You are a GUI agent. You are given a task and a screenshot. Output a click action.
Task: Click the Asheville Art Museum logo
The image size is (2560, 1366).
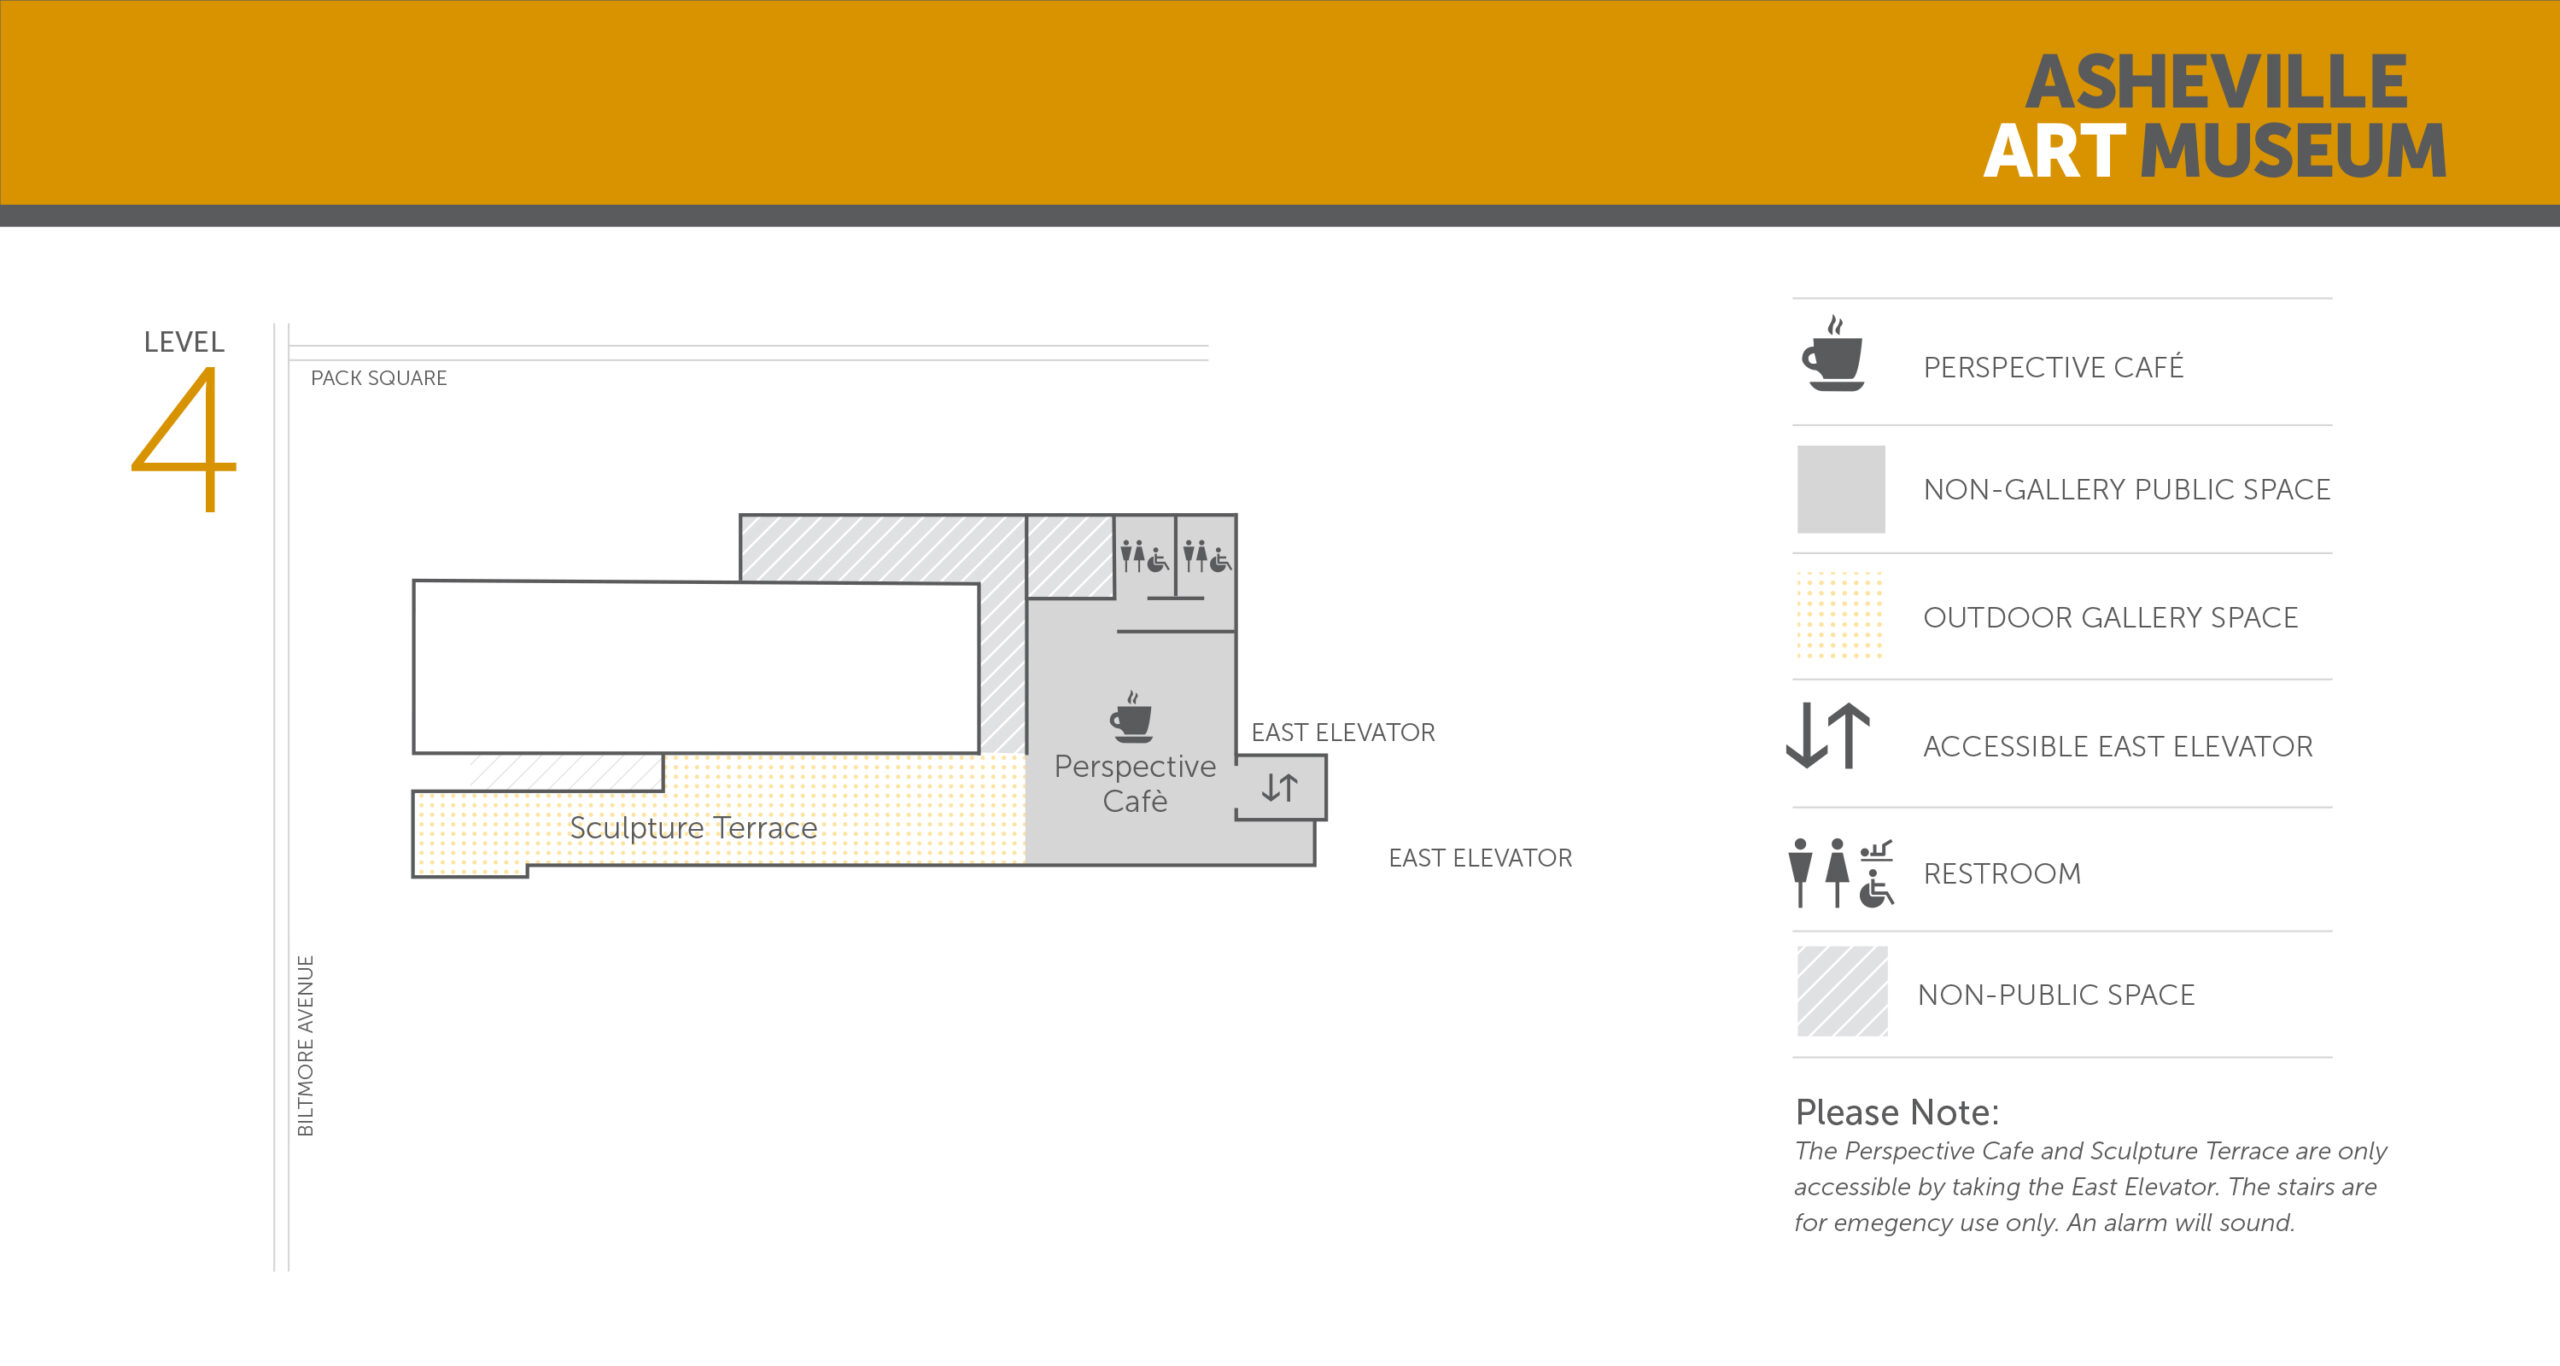click(x=2215, y=116)
